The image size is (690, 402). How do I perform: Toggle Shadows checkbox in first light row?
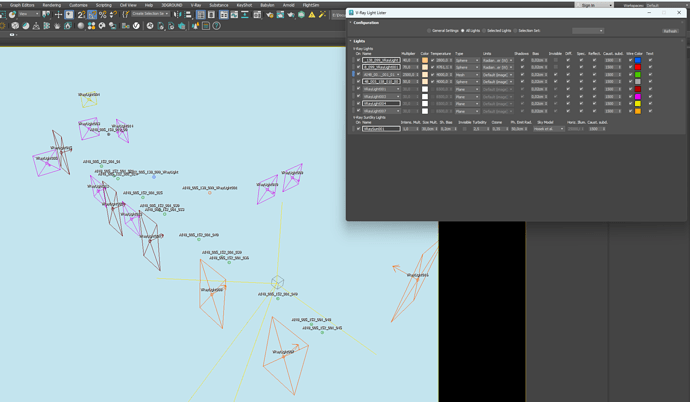click(522, 60)
